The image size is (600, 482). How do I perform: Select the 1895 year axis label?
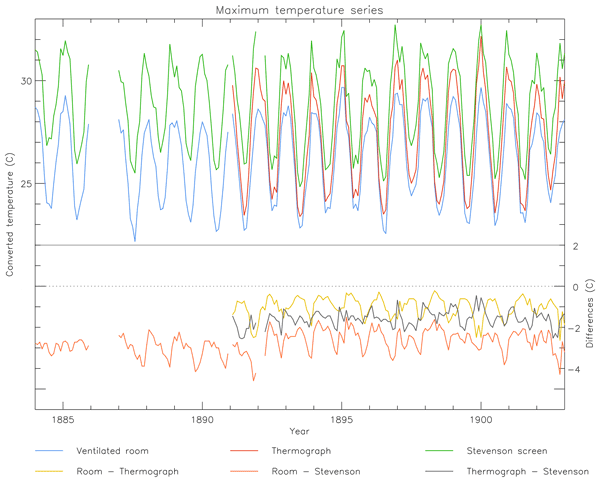click(x=342, y=419)
